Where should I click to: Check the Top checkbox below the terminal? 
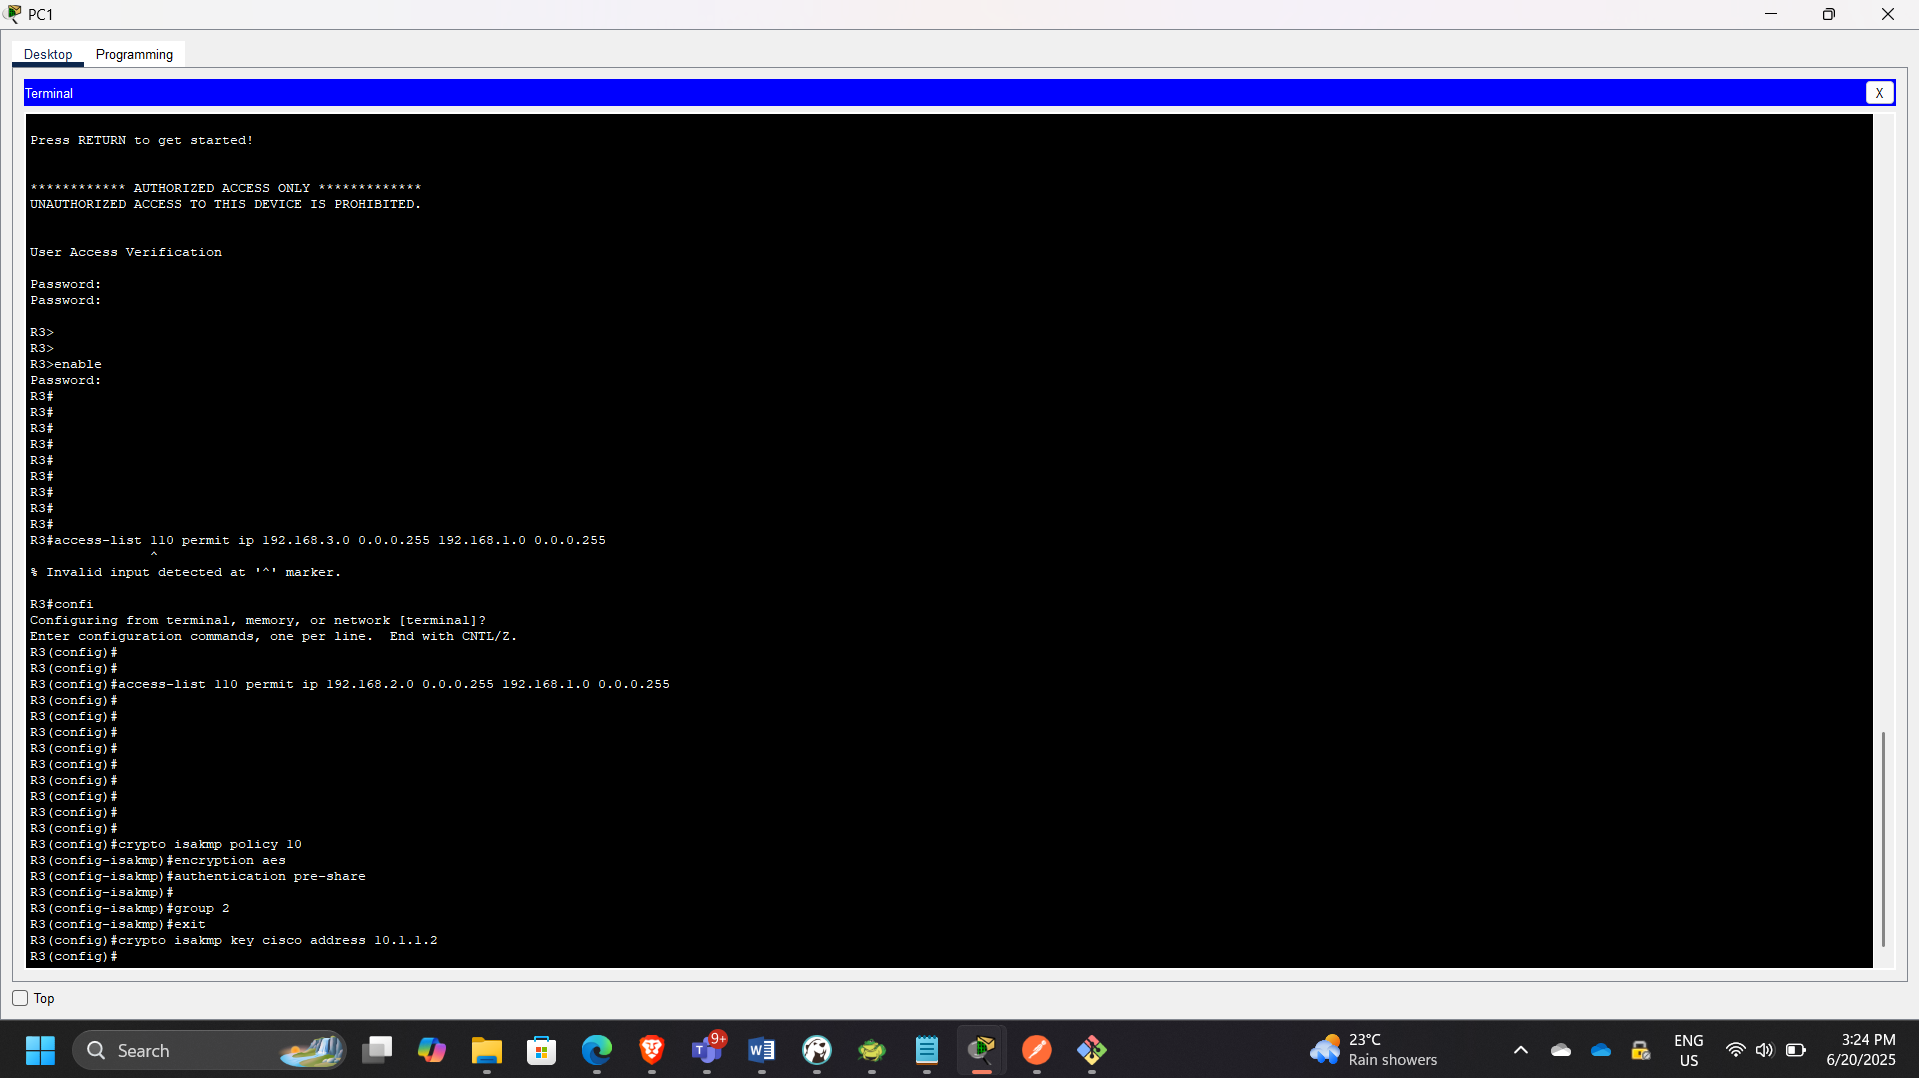[20, 998]
